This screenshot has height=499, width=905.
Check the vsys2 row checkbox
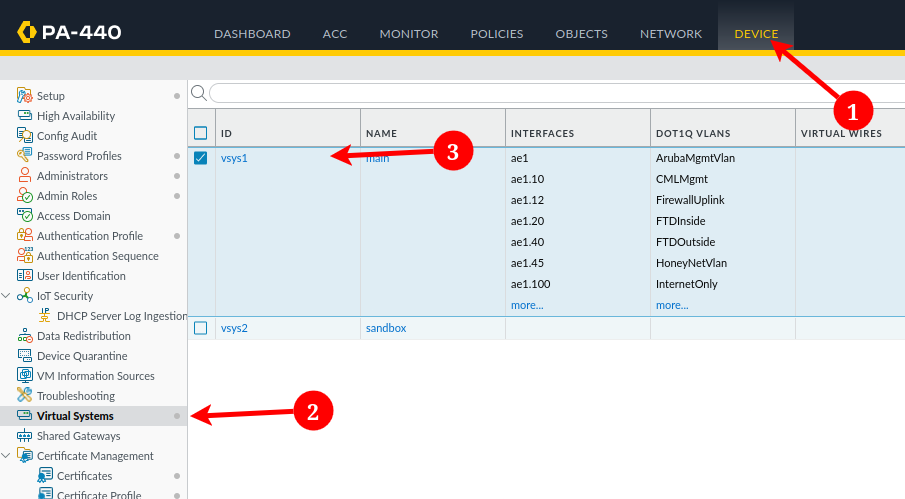201,328
